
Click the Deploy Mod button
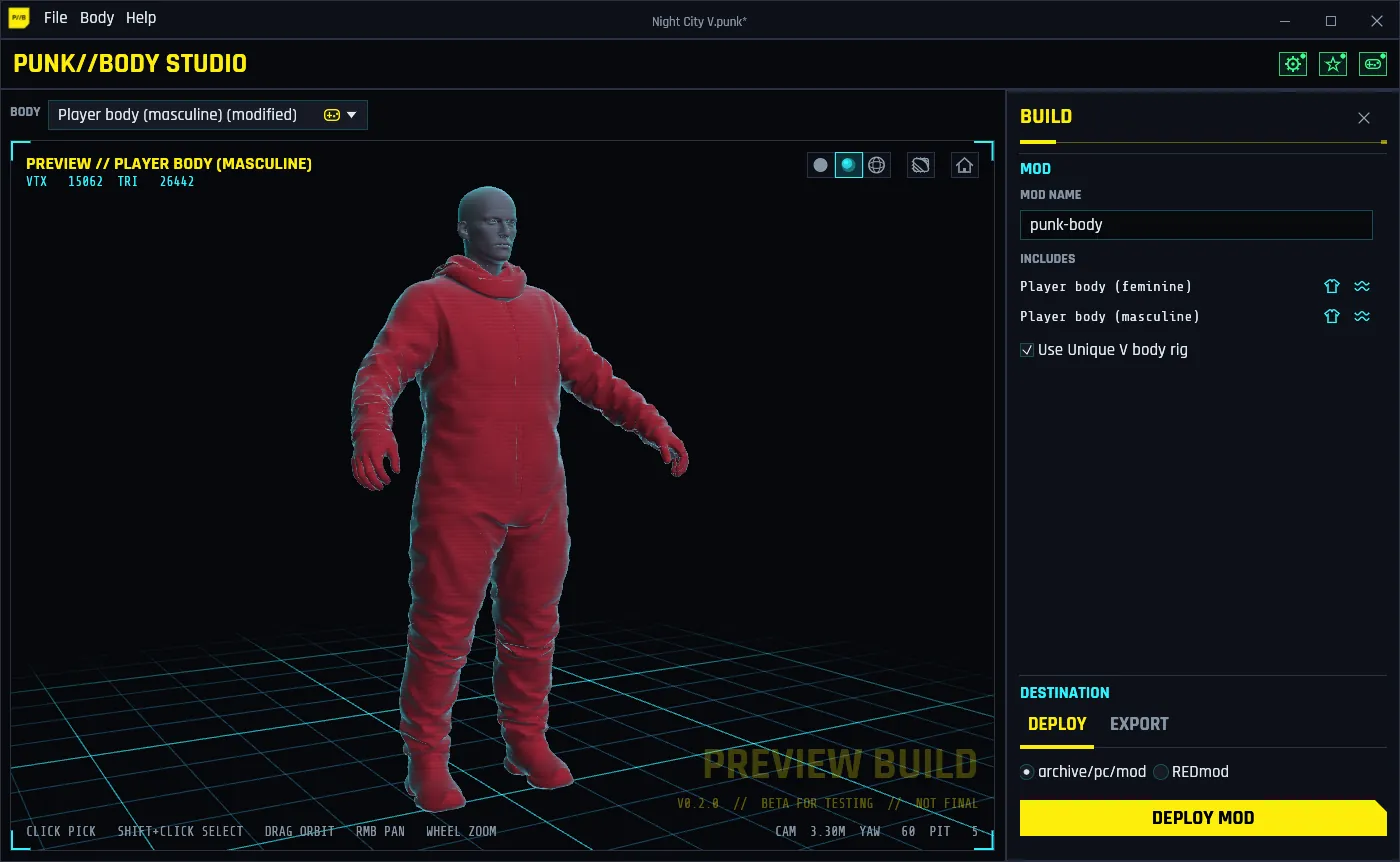click(1203, 818)
